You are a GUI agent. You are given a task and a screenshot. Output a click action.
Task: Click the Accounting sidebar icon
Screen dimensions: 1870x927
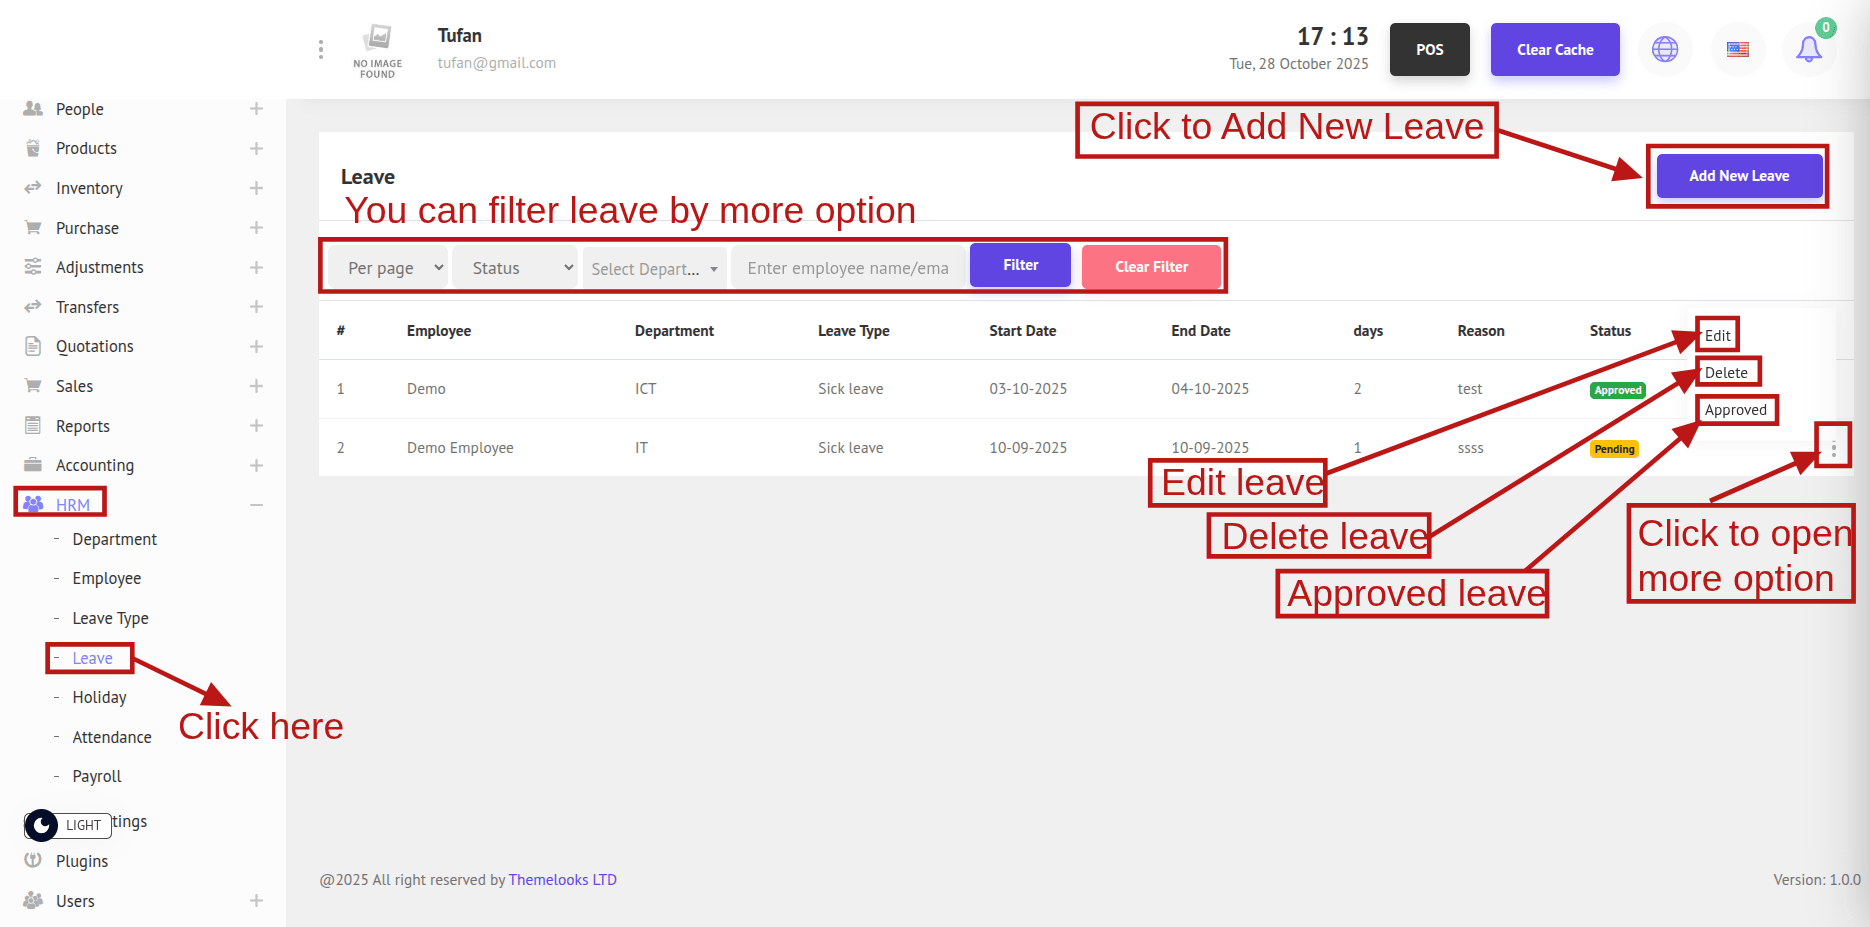point(33,465)
